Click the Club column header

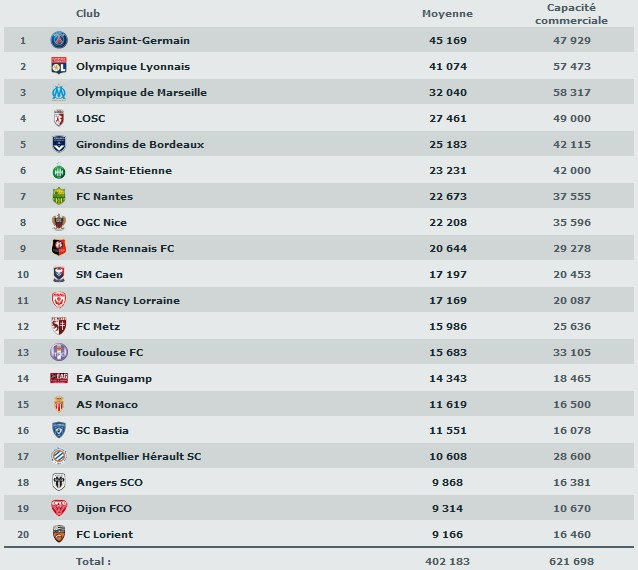(x=87, y=14)
